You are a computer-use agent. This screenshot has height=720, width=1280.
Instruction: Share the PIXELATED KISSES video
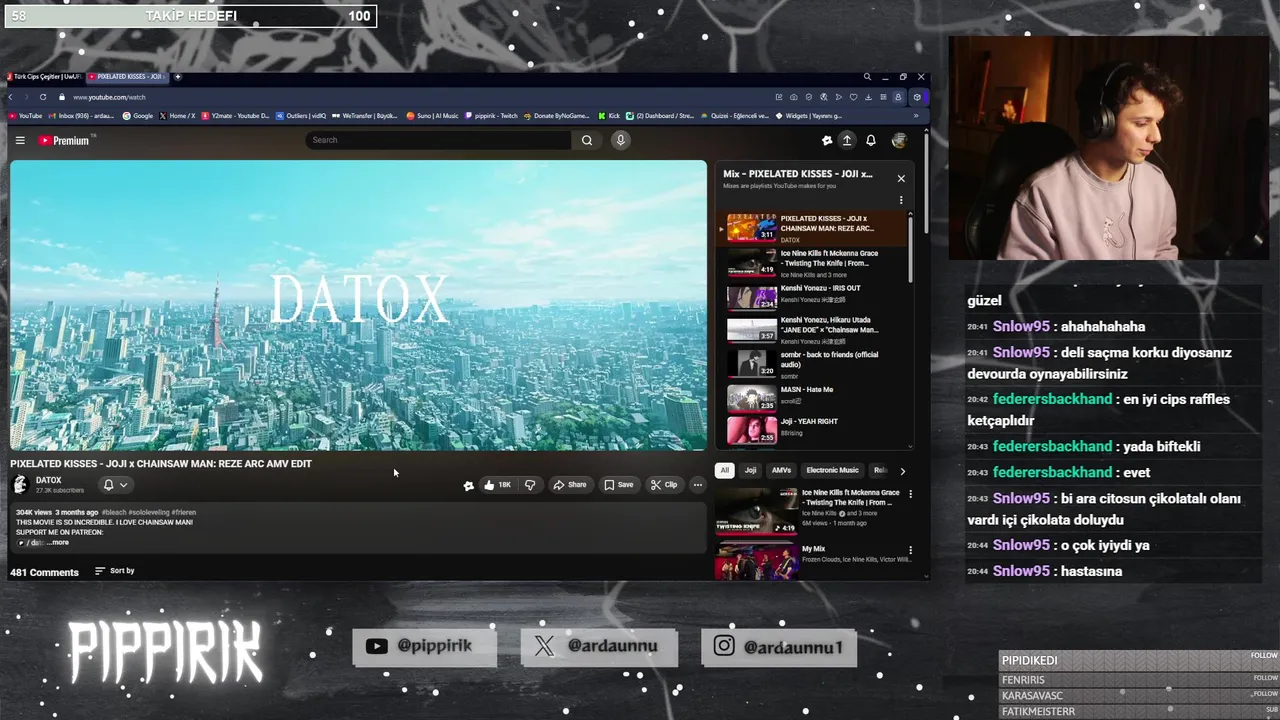(x=570, y=484)
